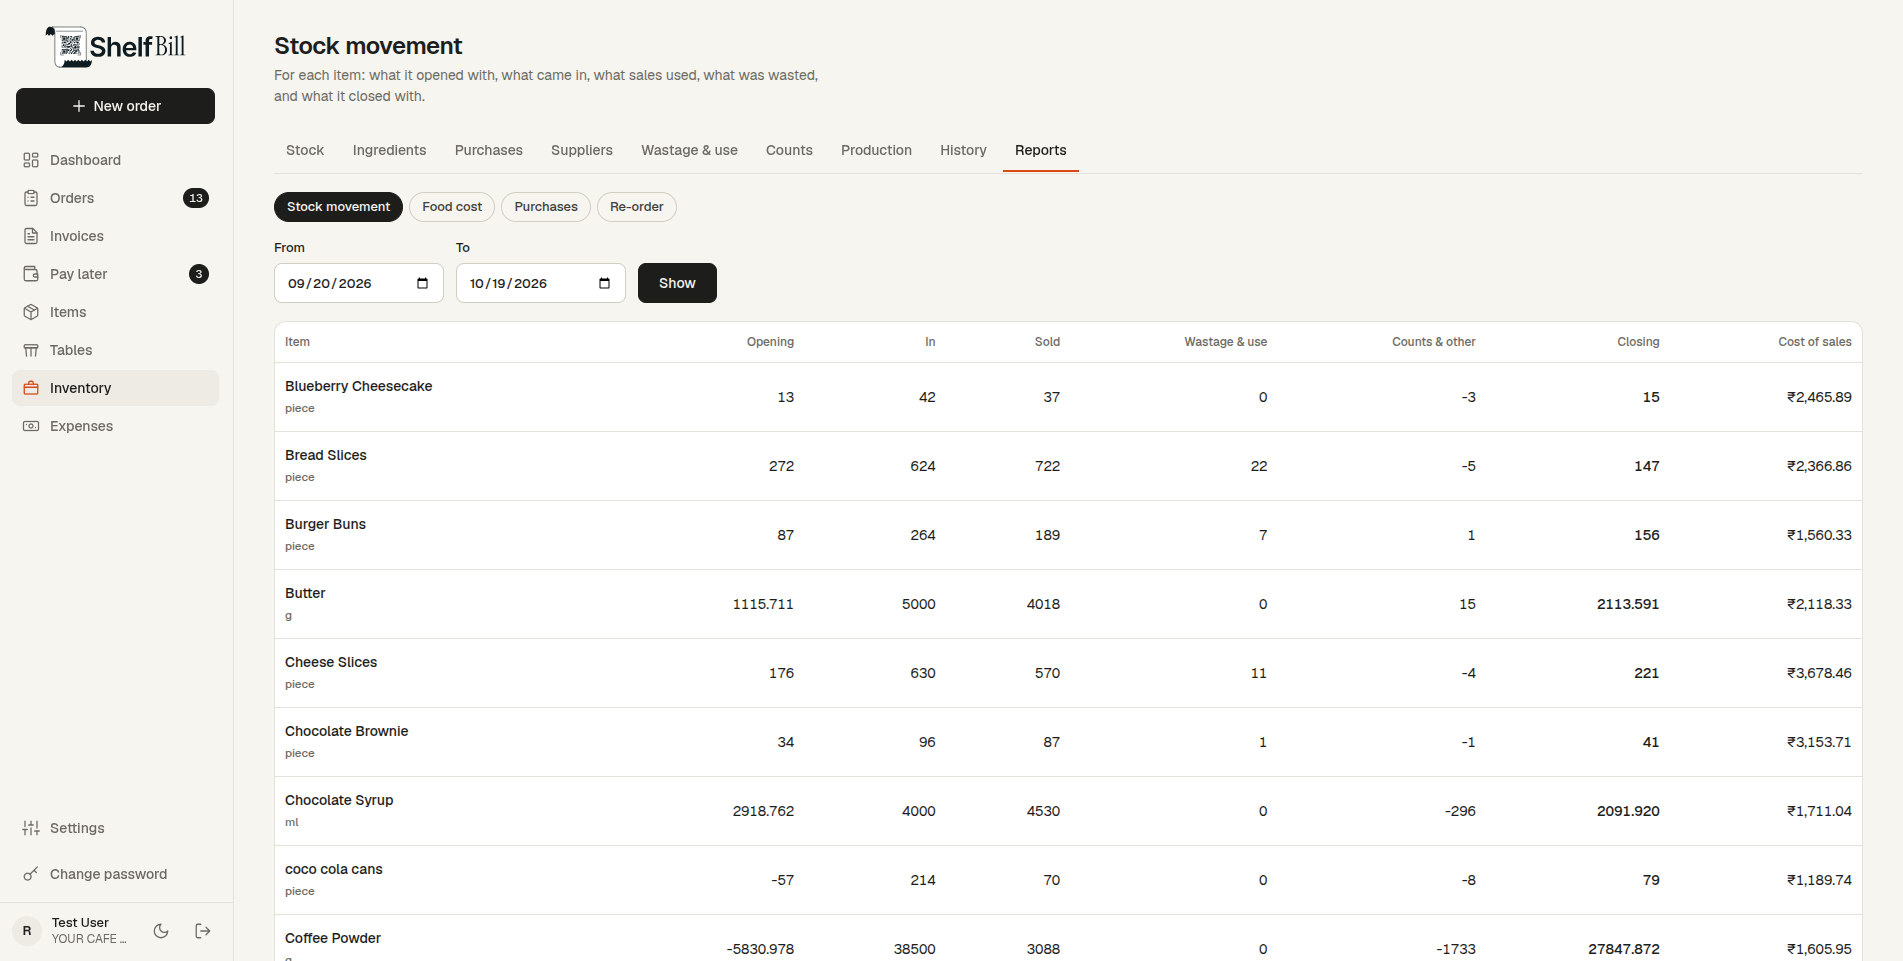Select the Blueberry Cheesecake row
This screenshot has width=1903, height=961.
pyautogui.click(x=1068, y=397)
